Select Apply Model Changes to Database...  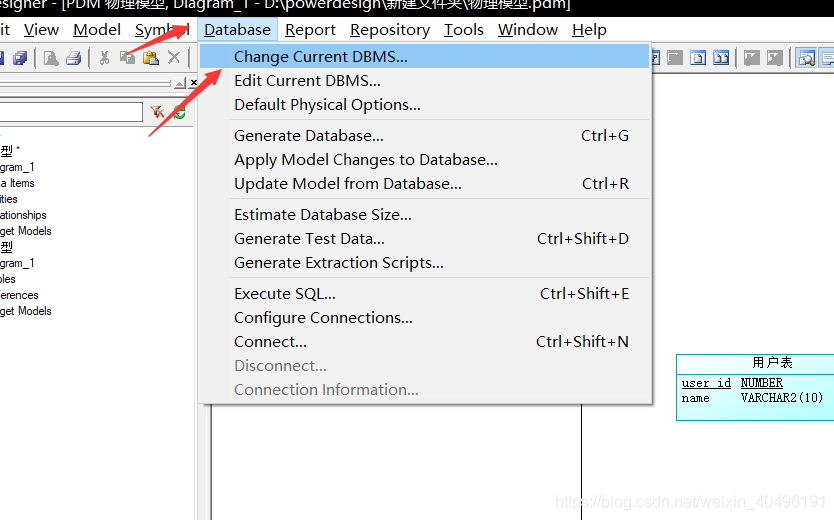point(424,160)
